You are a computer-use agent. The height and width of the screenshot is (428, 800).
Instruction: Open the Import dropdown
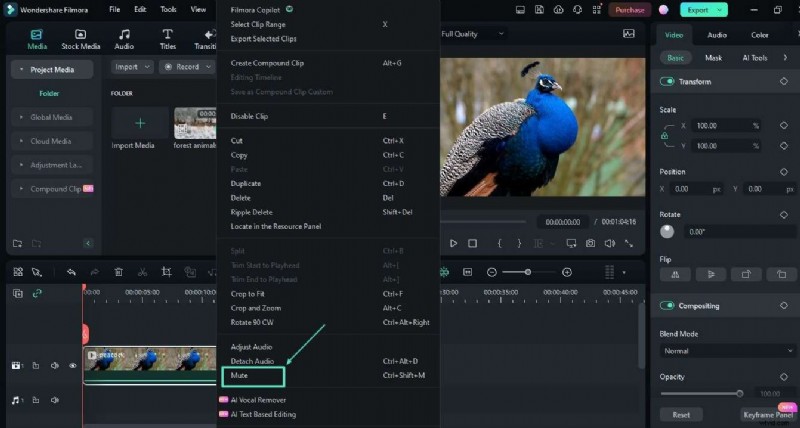[132, 67]
